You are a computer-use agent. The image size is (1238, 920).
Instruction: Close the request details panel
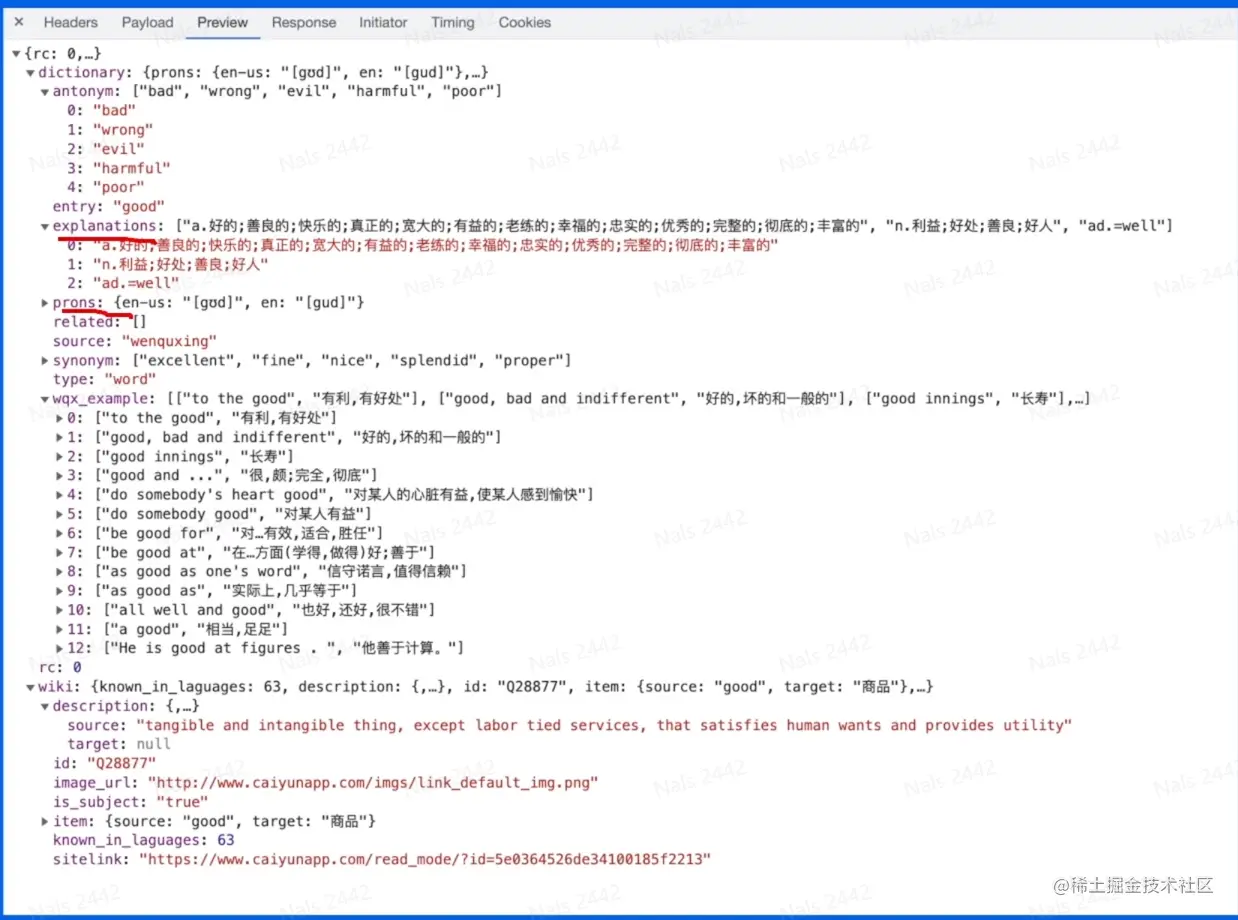19,22
